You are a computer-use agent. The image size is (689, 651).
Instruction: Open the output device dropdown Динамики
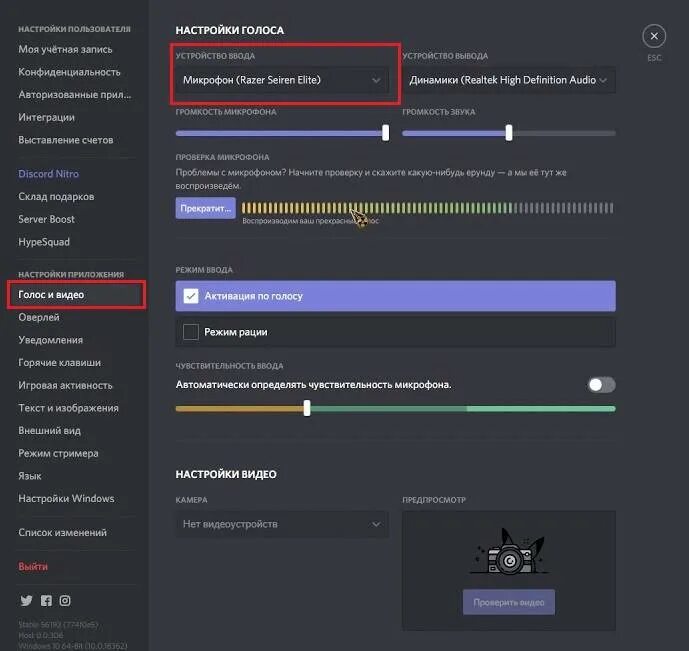[509, 80]
